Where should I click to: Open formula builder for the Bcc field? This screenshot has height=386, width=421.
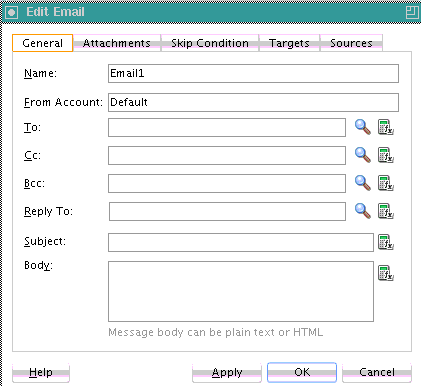click(x=386, y=183)
